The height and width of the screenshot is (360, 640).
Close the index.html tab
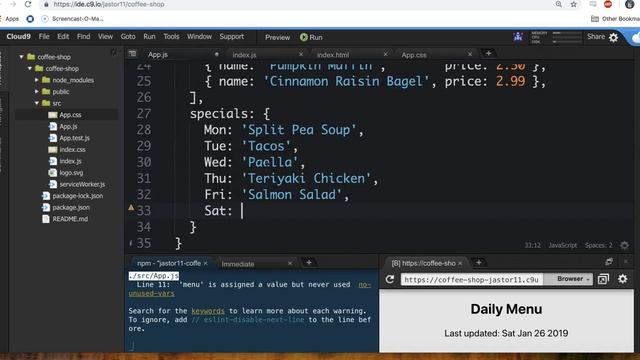point(385,54)
